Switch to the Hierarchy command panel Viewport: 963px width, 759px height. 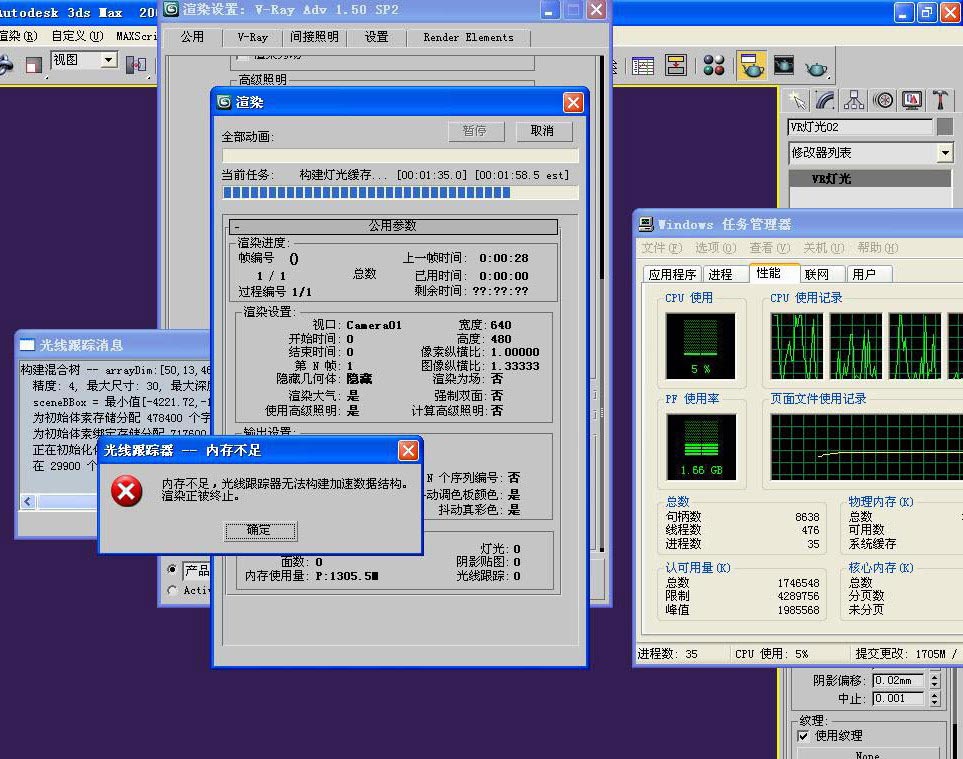click(854, 99)
